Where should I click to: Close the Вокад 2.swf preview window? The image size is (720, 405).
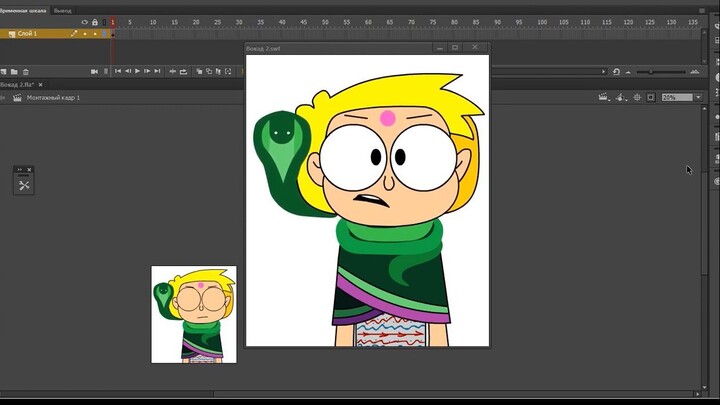coord(475,47)
